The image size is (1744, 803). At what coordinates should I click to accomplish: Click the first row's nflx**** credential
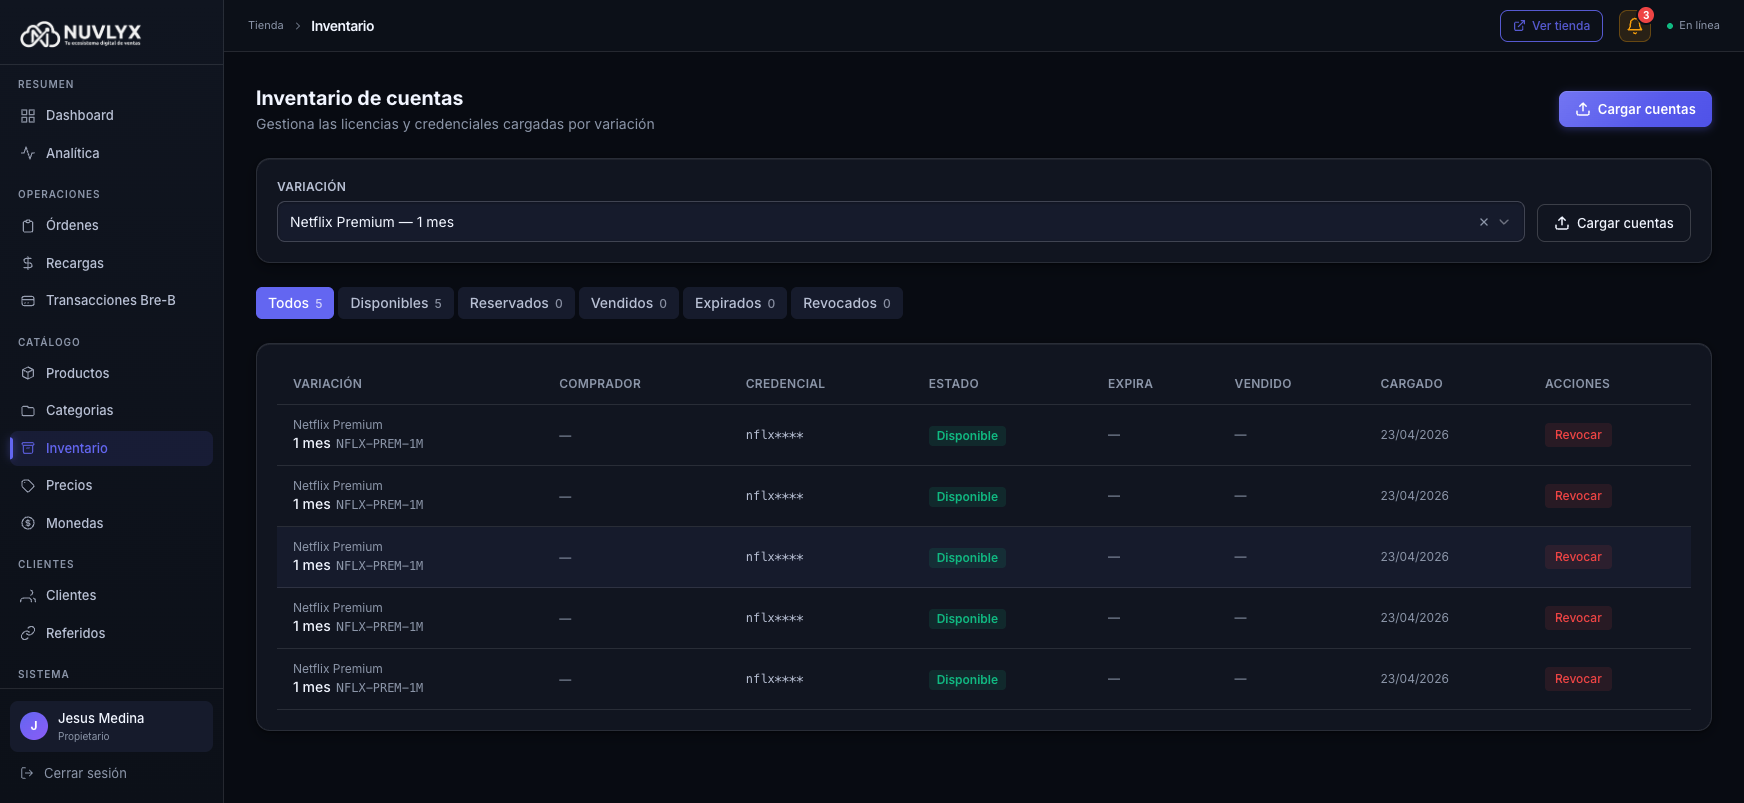774,435
